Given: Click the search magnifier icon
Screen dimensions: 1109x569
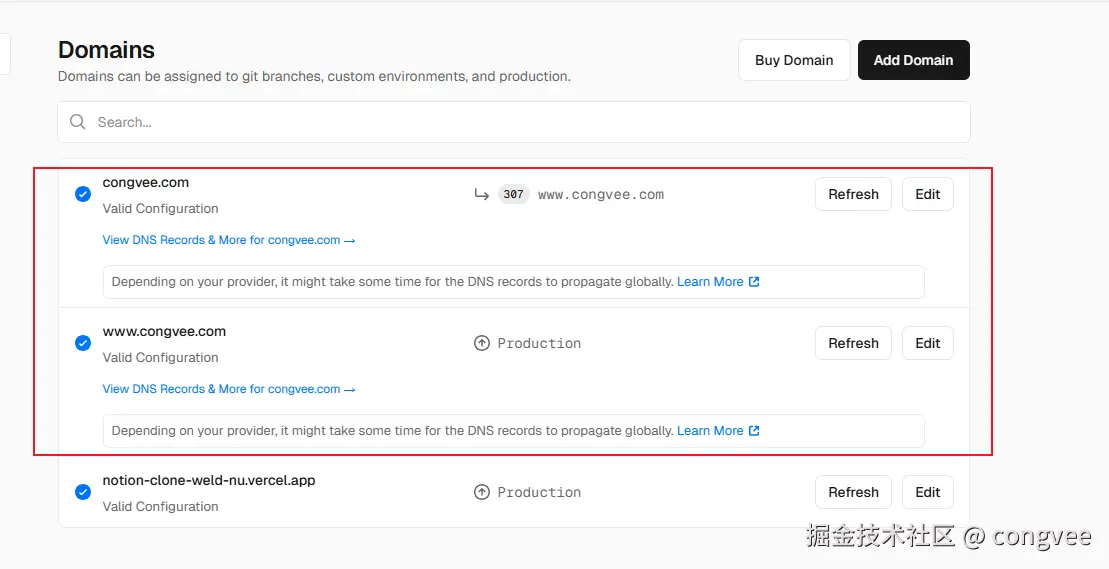Looking at the screenshot, I should [x=78, y=122].
